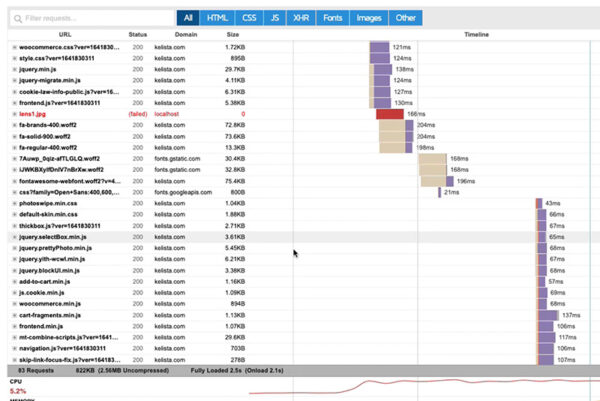The height and width of the screenshot is (401, 600).
Task: Click the Filter requests input field
Action: click(90, 18)
